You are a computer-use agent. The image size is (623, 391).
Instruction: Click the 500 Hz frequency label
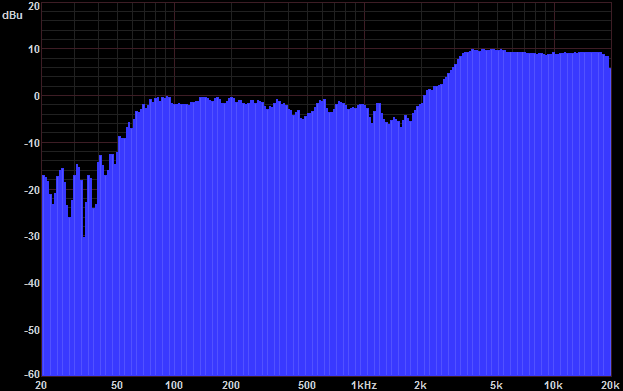[x=307, y=385]
